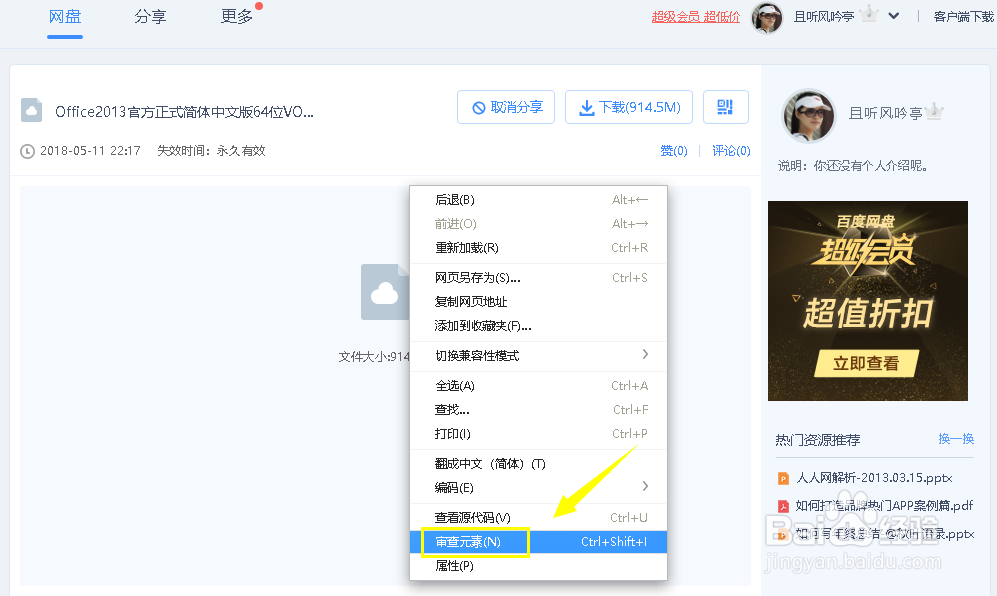Image resolution: width=997 pixels, height=596 pixels.
Task: Click the crown icon next to top username
Action: [869, 14]
